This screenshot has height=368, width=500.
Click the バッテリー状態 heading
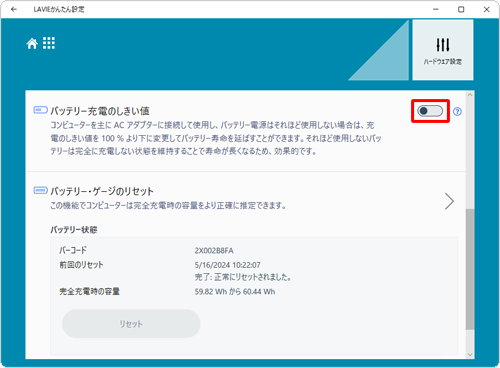pos(74,230)
